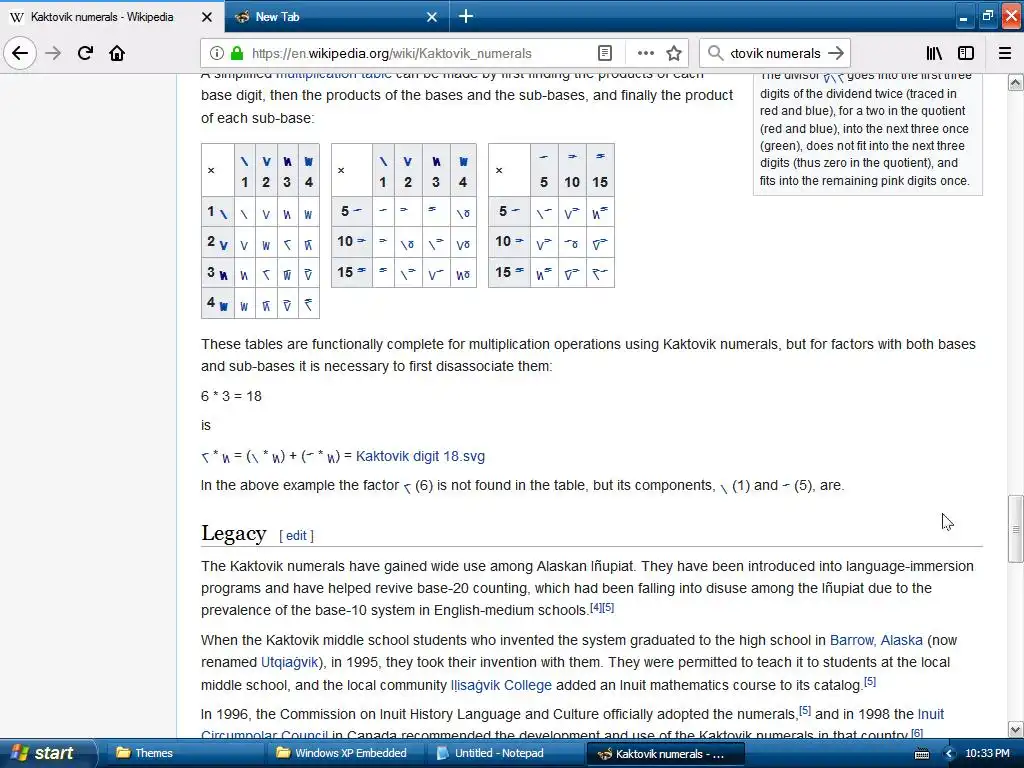The width and height of the screenshot is (1024, 768).
Task: Go back to the previous page
Action: click(20, 53)
